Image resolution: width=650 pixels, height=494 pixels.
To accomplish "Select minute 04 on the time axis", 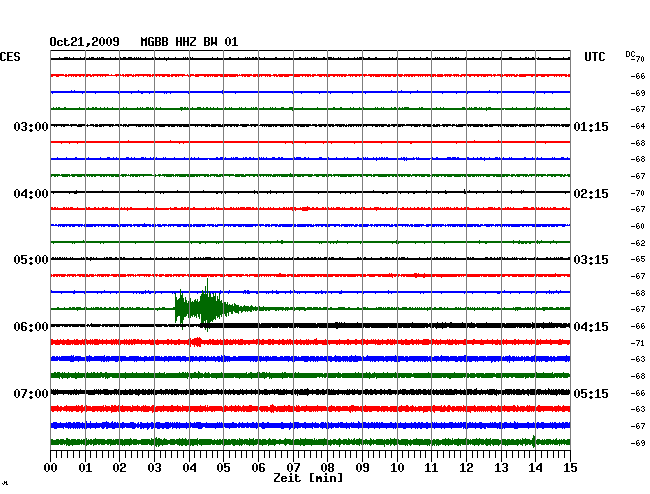I will pyautogui.click(x=189, y=467).
